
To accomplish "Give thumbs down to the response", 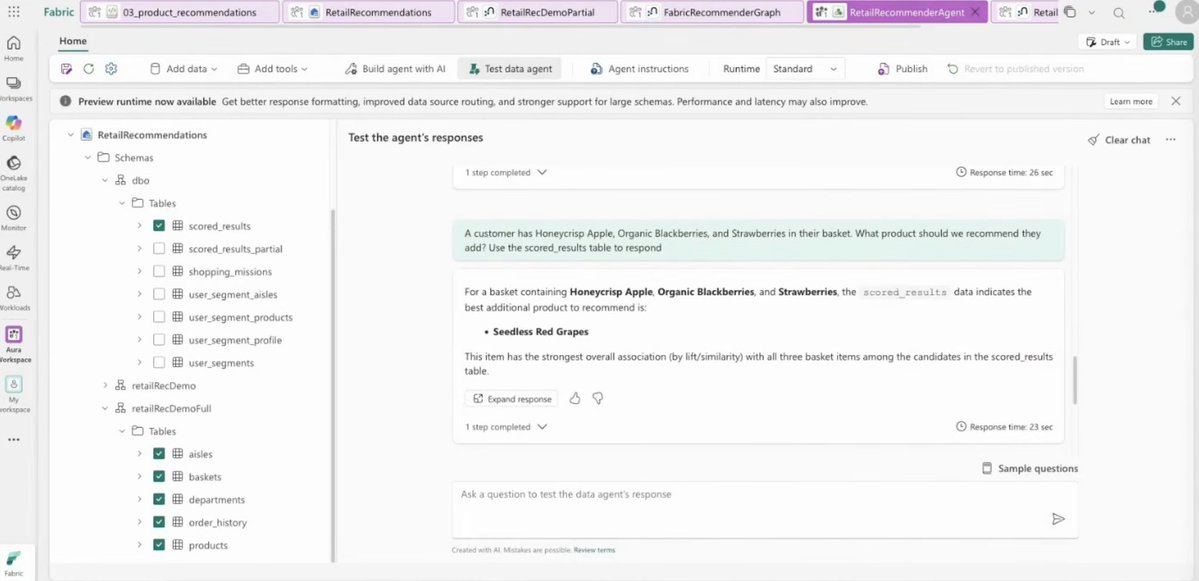I will coord(598,398).
